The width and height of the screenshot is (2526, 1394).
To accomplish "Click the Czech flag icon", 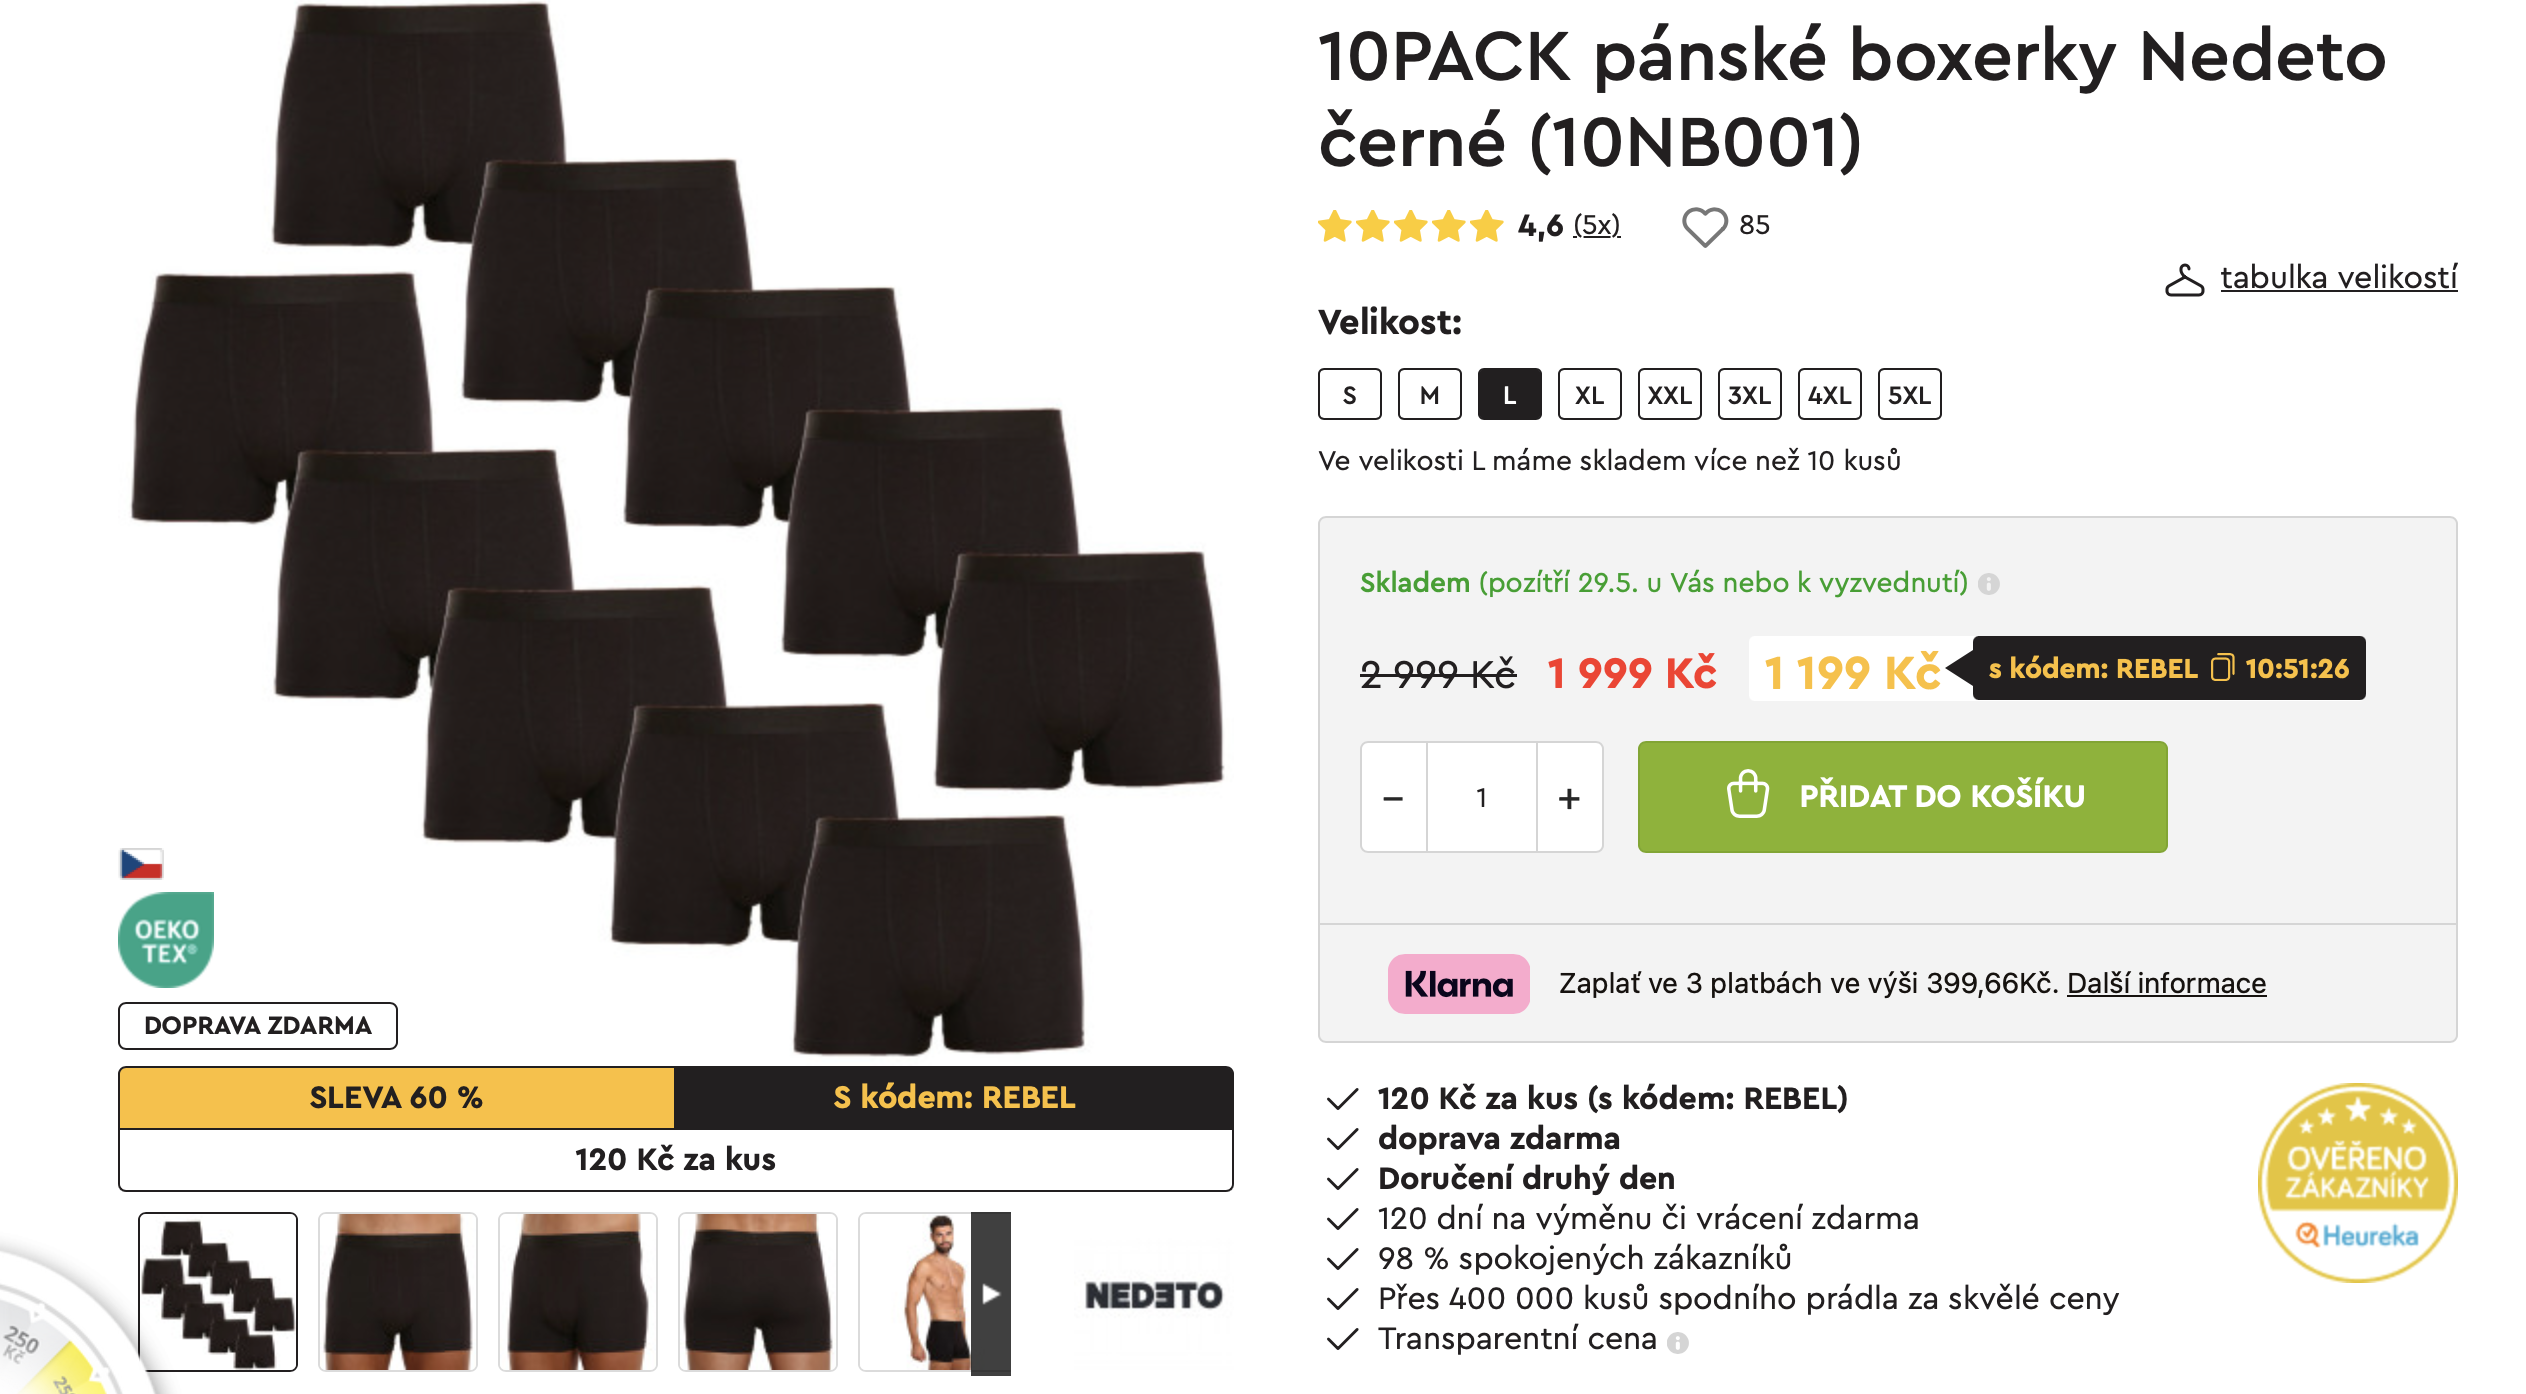I will (x=141, y=863).
